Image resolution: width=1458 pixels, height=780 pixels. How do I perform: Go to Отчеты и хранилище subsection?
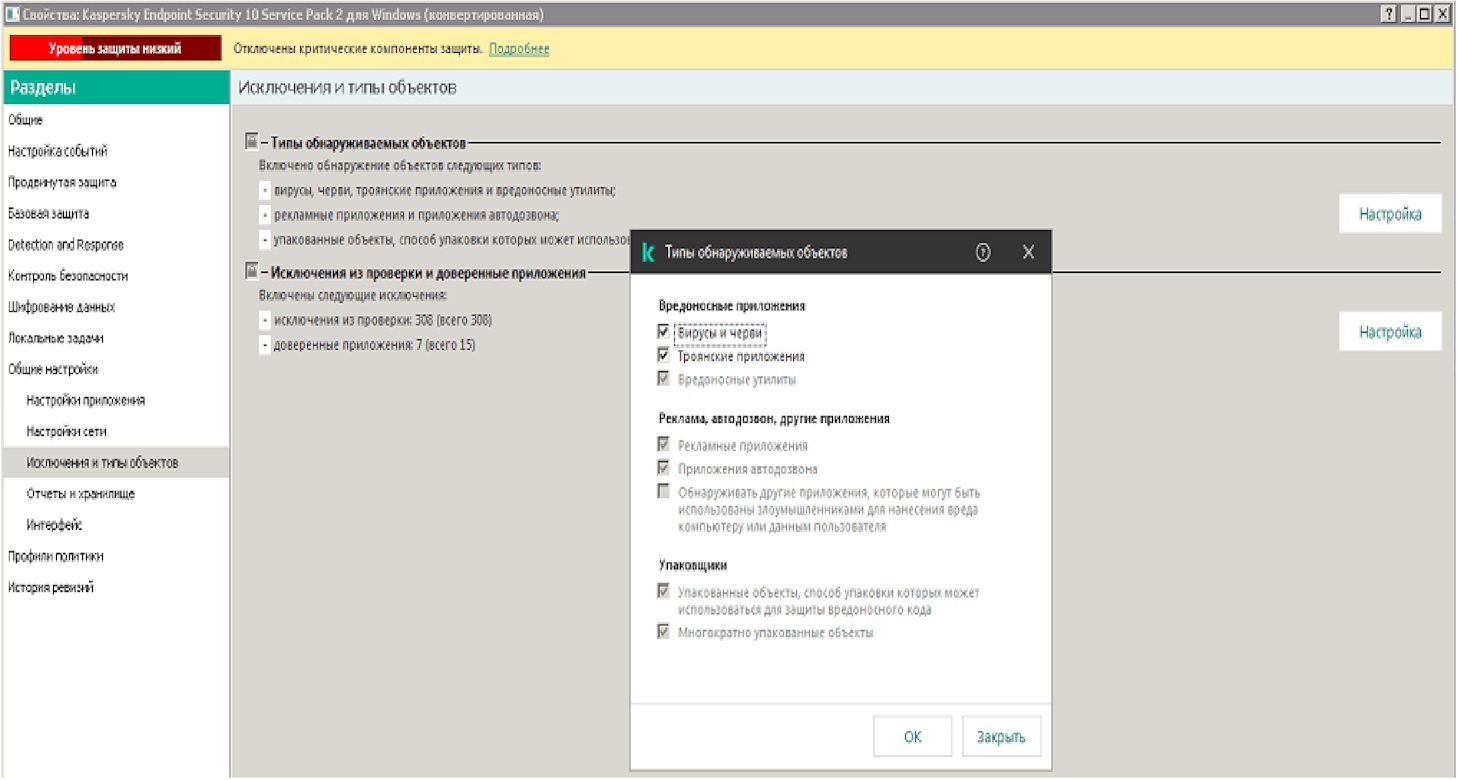point(81,494)
